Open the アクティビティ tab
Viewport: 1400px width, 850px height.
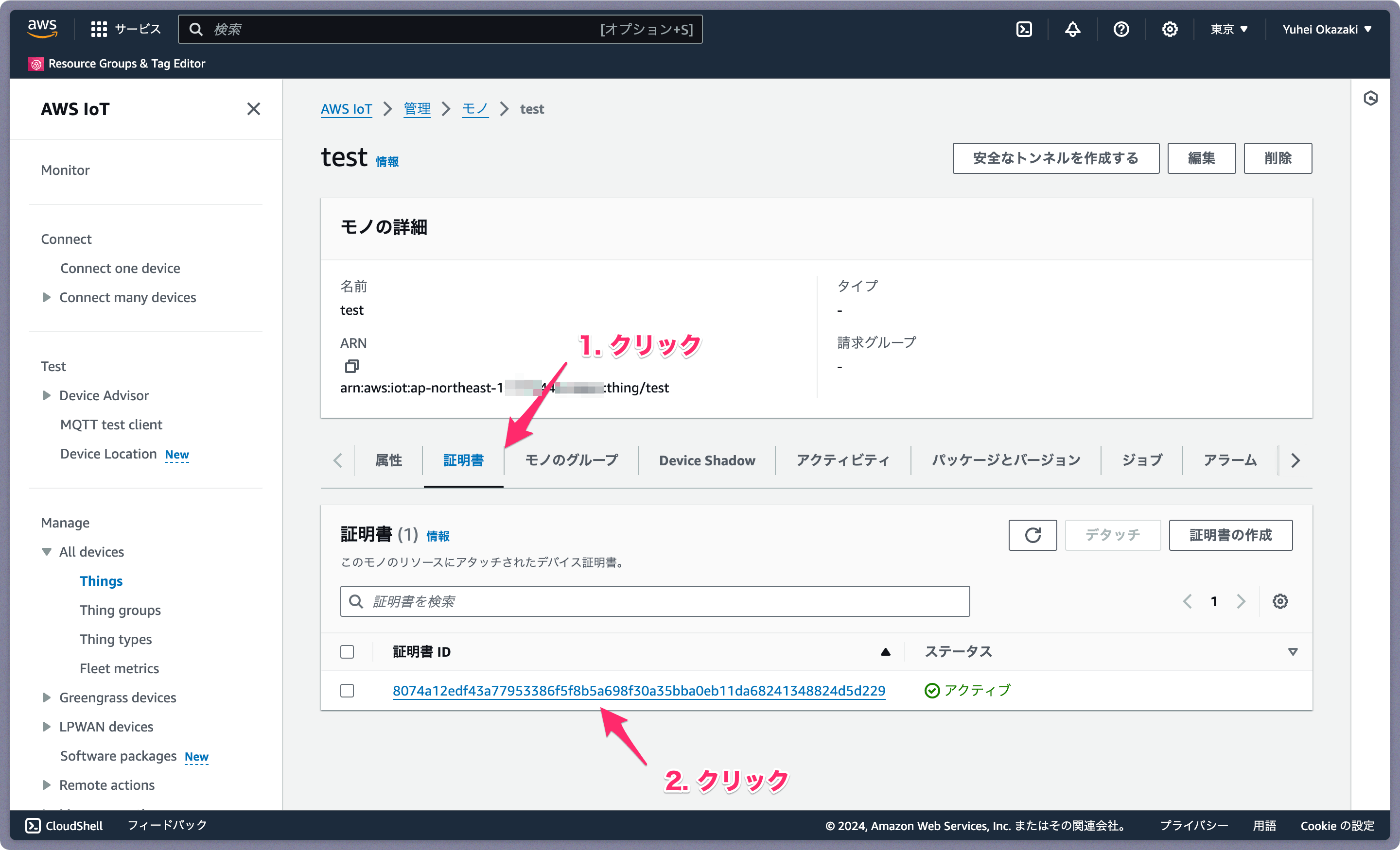843,460
